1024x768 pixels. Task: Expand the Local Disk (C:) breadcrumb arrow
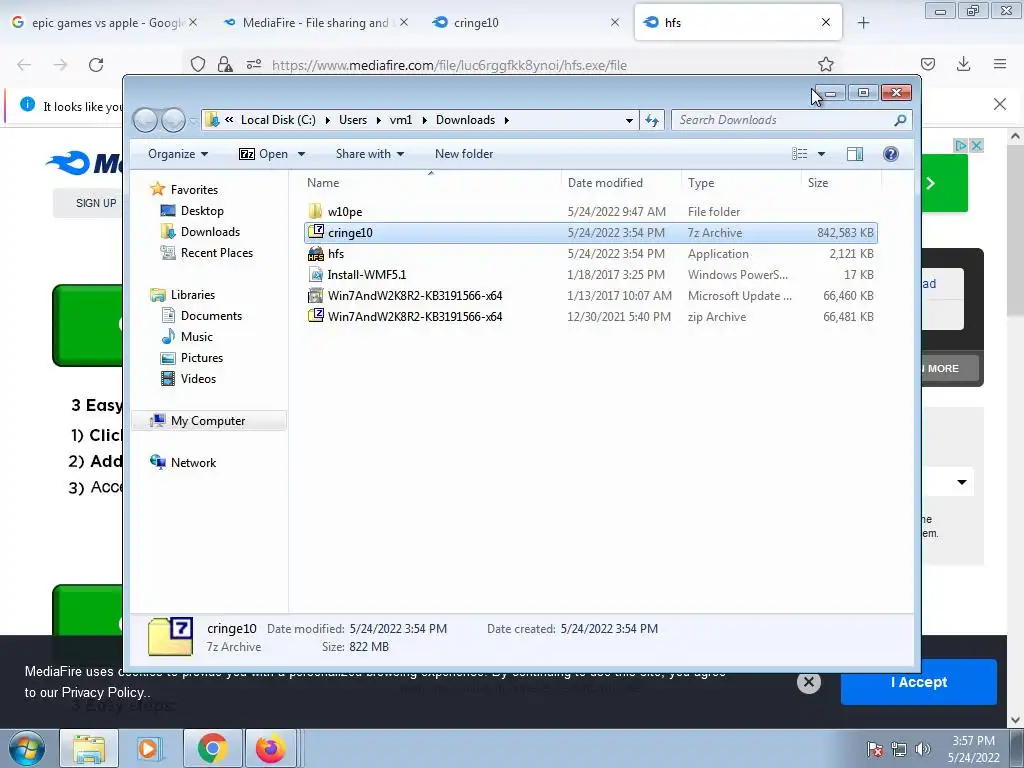pyautogui.click(x=327, y=120)
